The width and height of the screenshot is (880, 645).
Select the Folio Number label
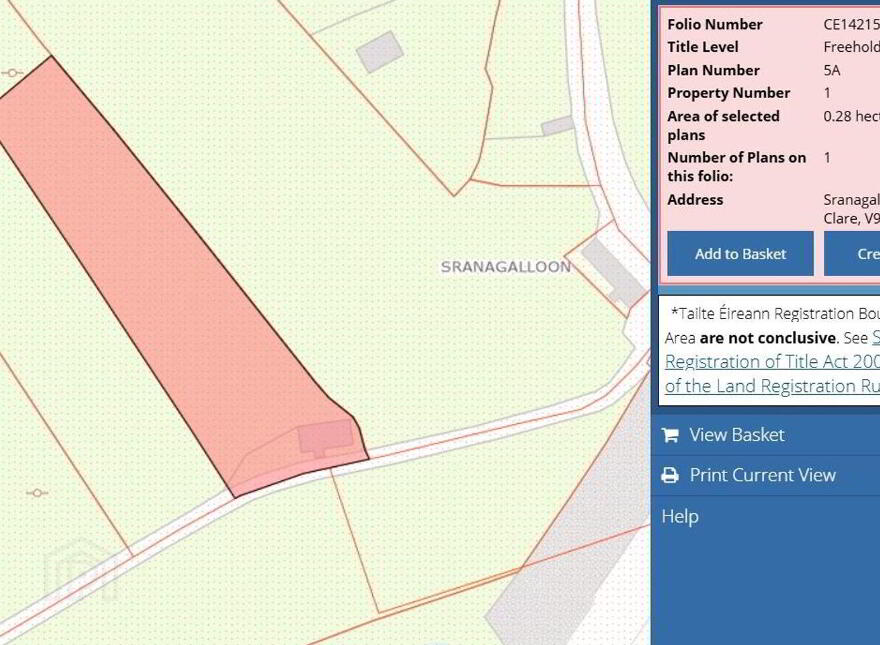pyautogui.click(x=714, y=25)
